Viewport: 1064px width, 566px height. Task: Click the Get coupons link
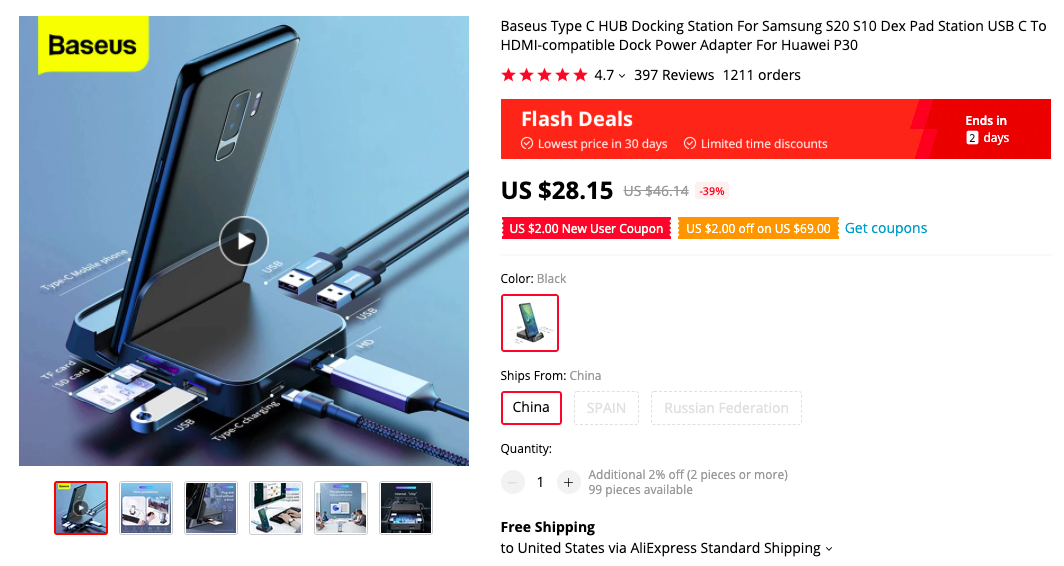point(886,228)
